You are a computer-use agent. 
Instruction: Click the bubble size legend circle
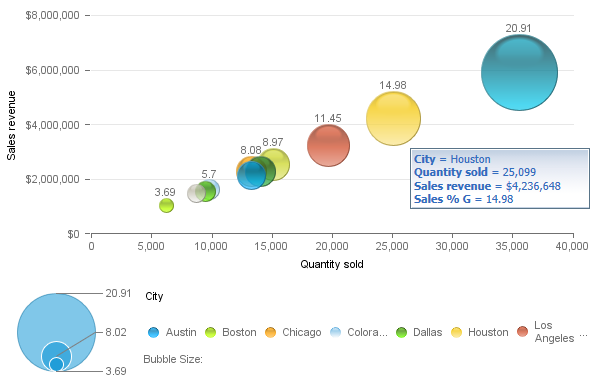[x=57, y=332]
